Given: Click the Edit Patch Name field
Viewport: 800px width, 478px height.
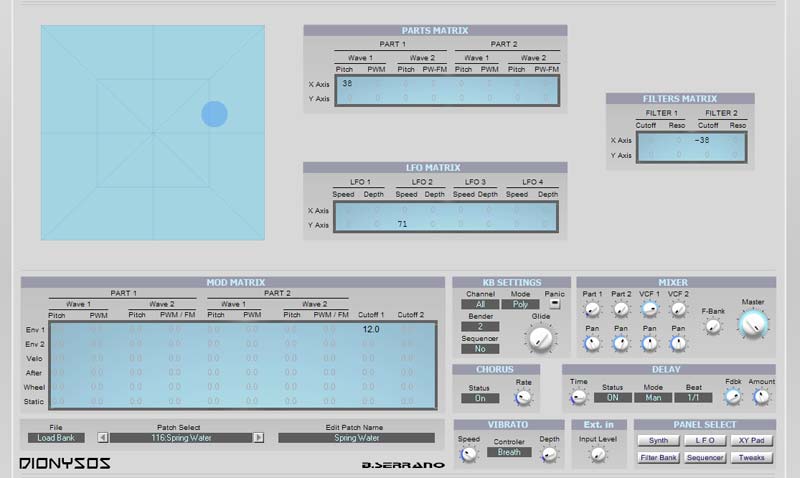Looking at the screenshot, I should pyautogui.click(x=357, y=438).
